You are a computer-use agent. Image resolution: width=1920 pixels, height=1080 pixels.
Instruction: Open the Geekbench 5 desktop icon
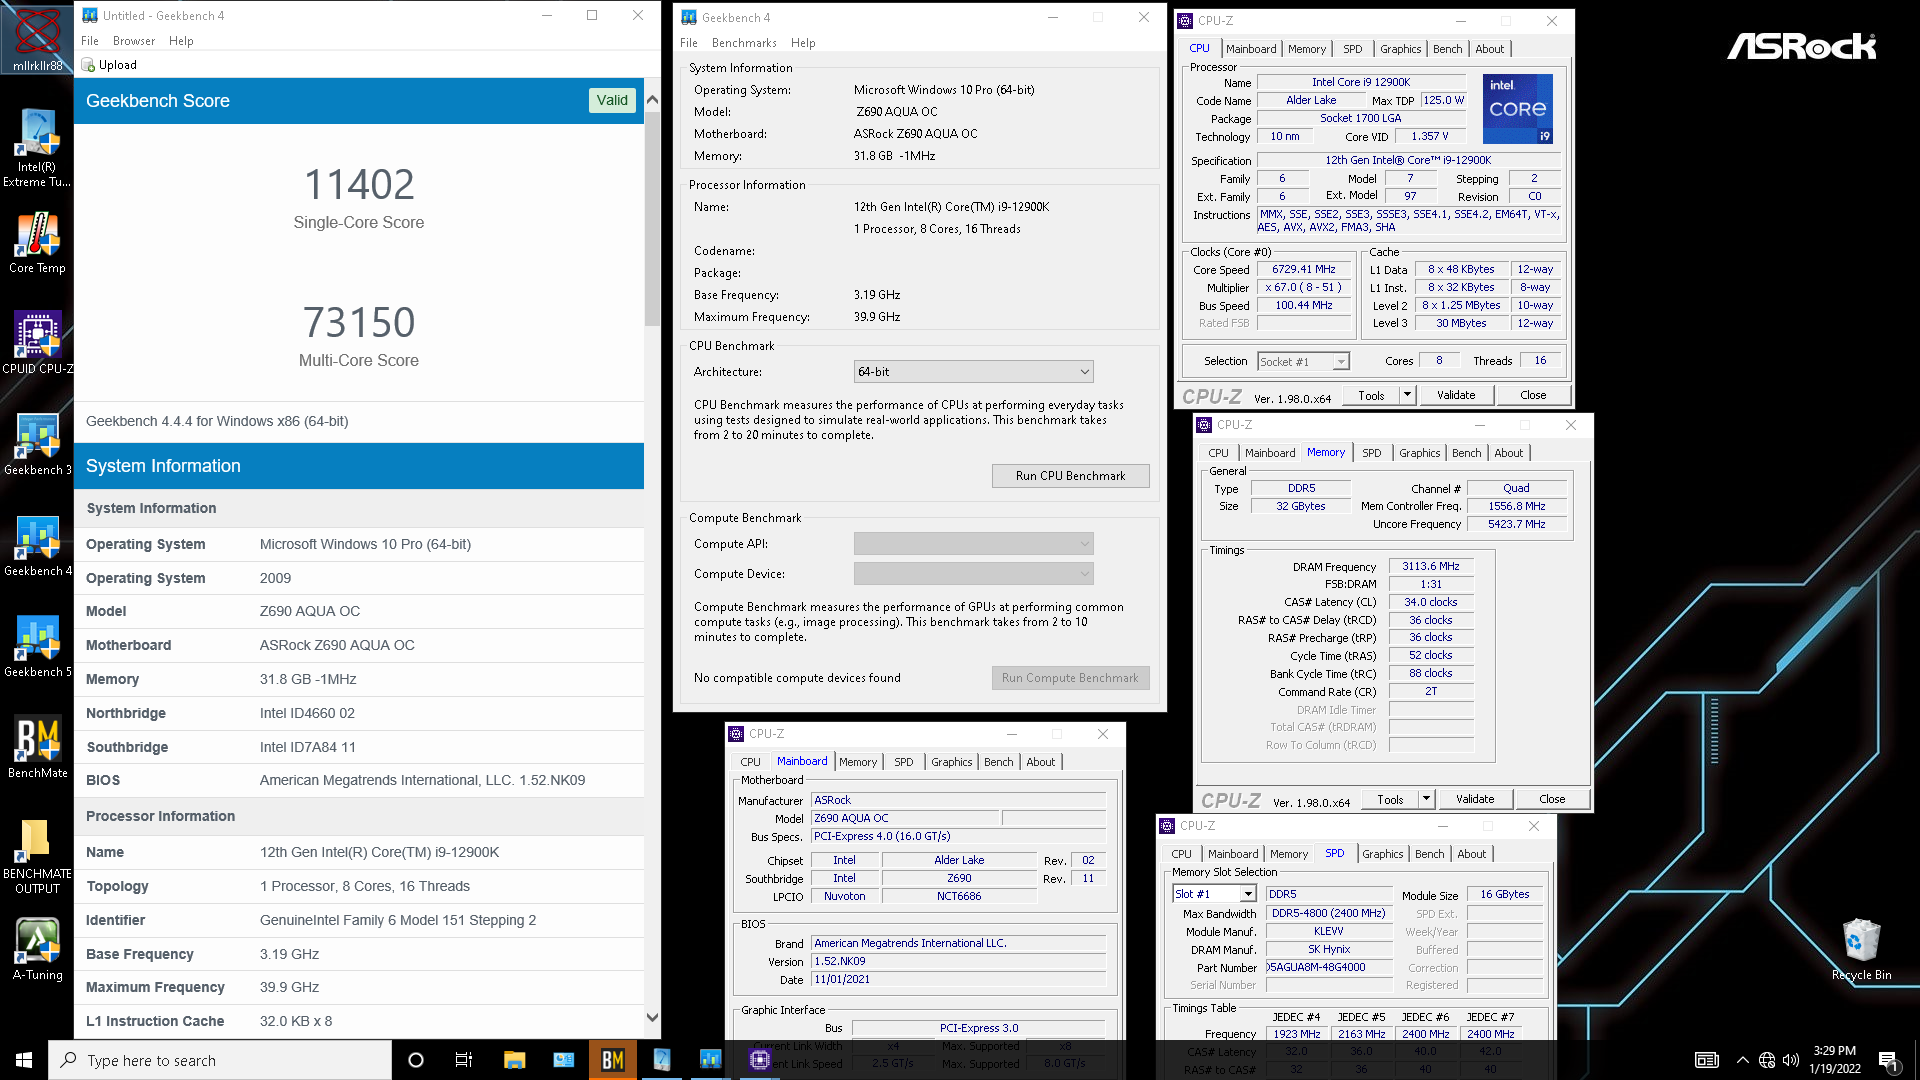click(37, 646)
